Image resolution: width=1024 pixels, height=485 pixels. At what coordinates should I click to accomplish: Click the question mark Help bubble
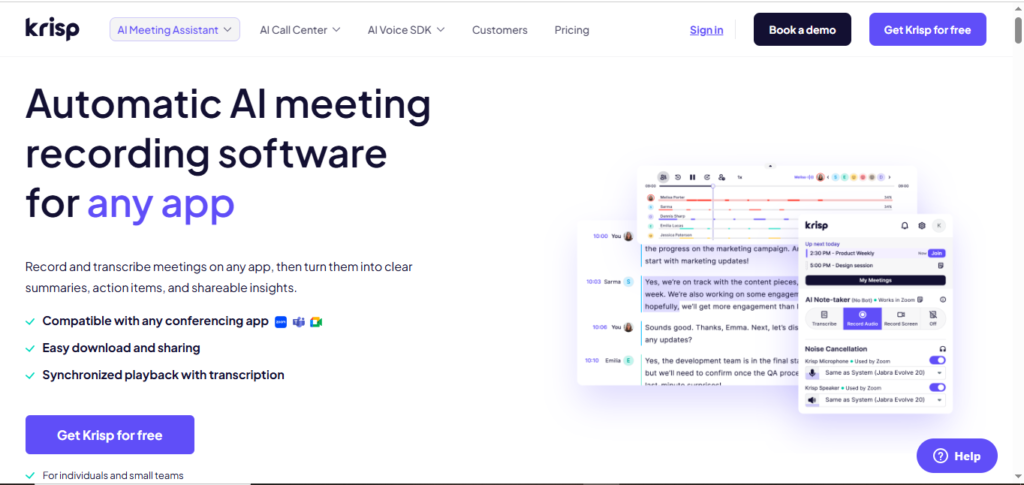point(956,456)
